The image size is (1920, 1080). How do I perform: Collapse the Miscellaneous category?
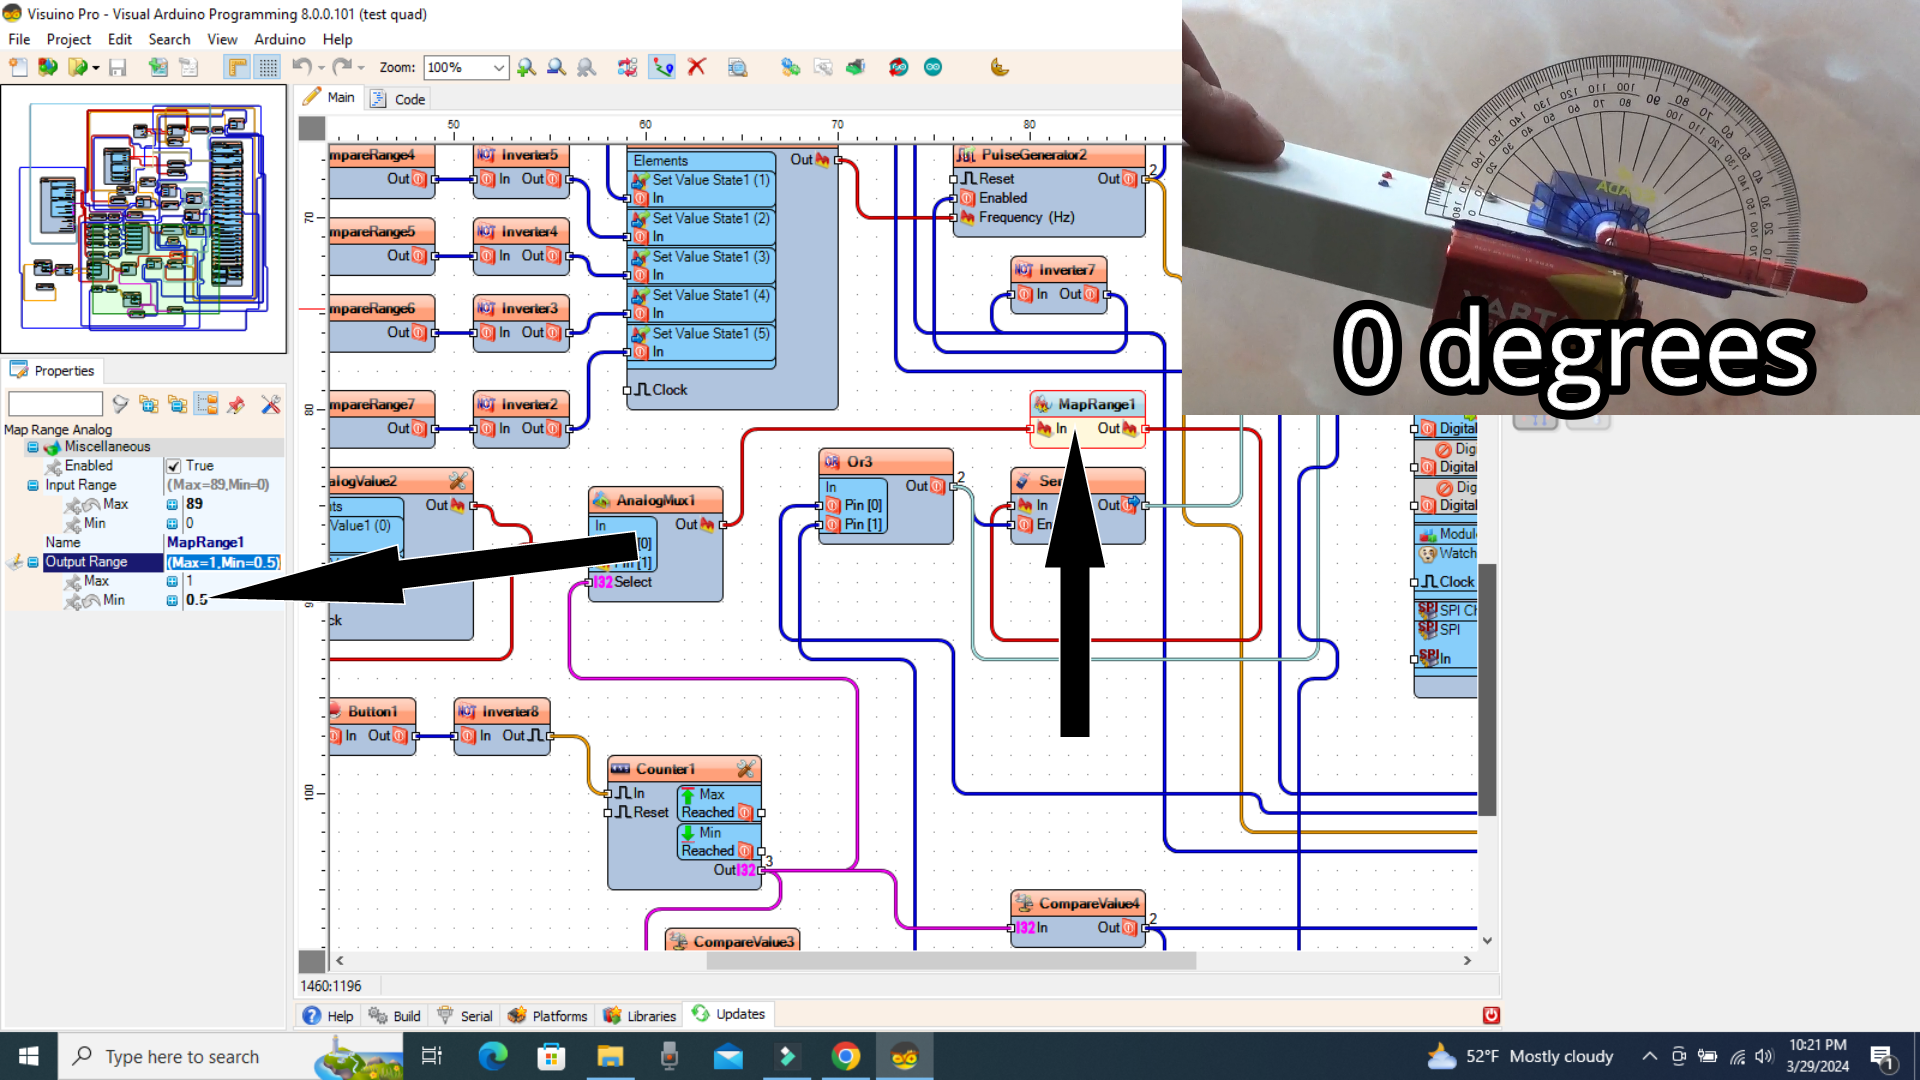click(x=33, y=447)
